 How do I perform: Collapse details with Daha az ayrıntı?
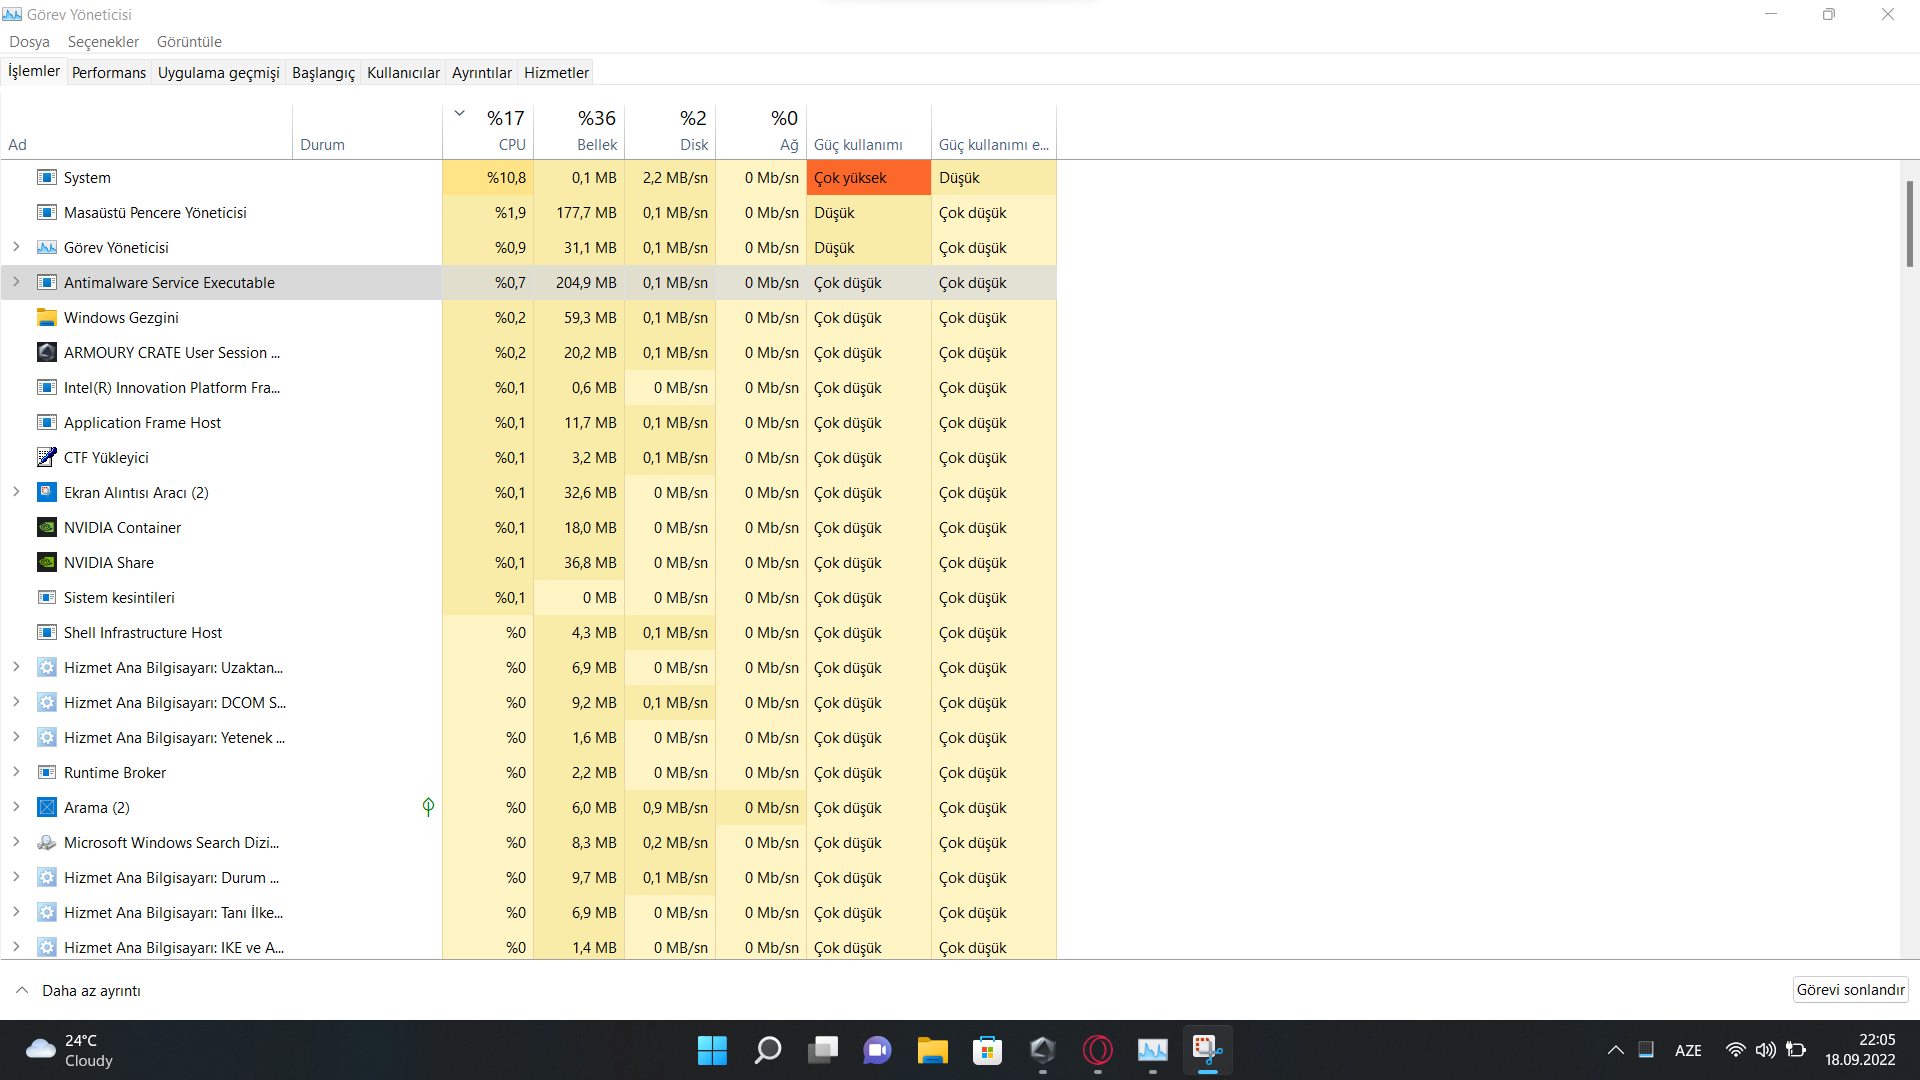click(x=79, y=990)
